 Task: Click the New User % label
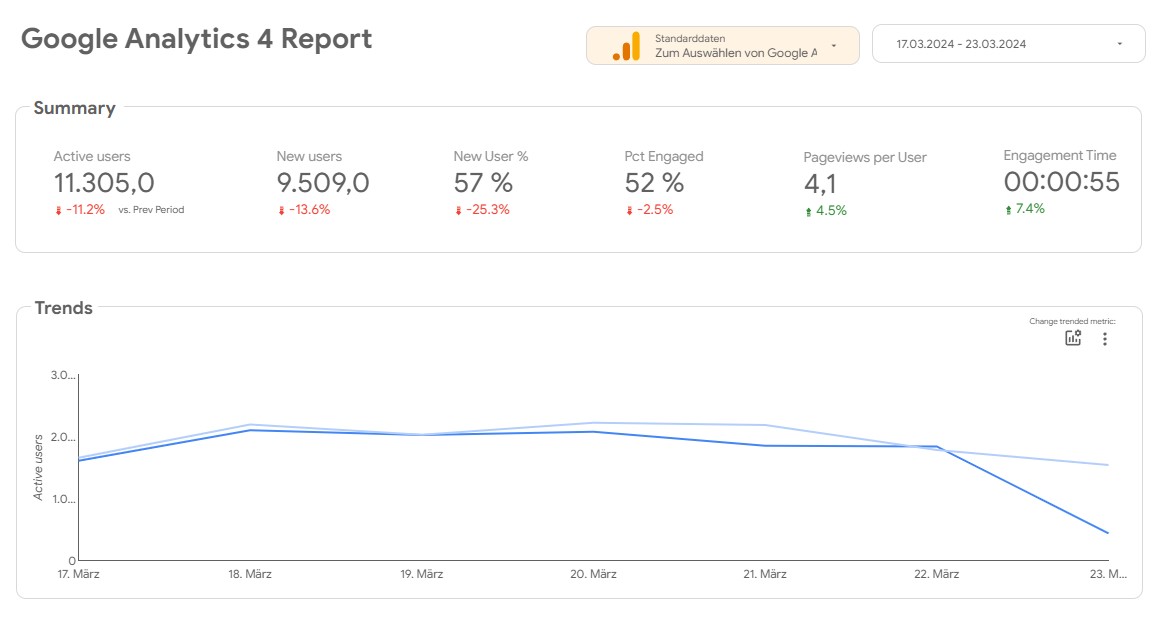491,157
